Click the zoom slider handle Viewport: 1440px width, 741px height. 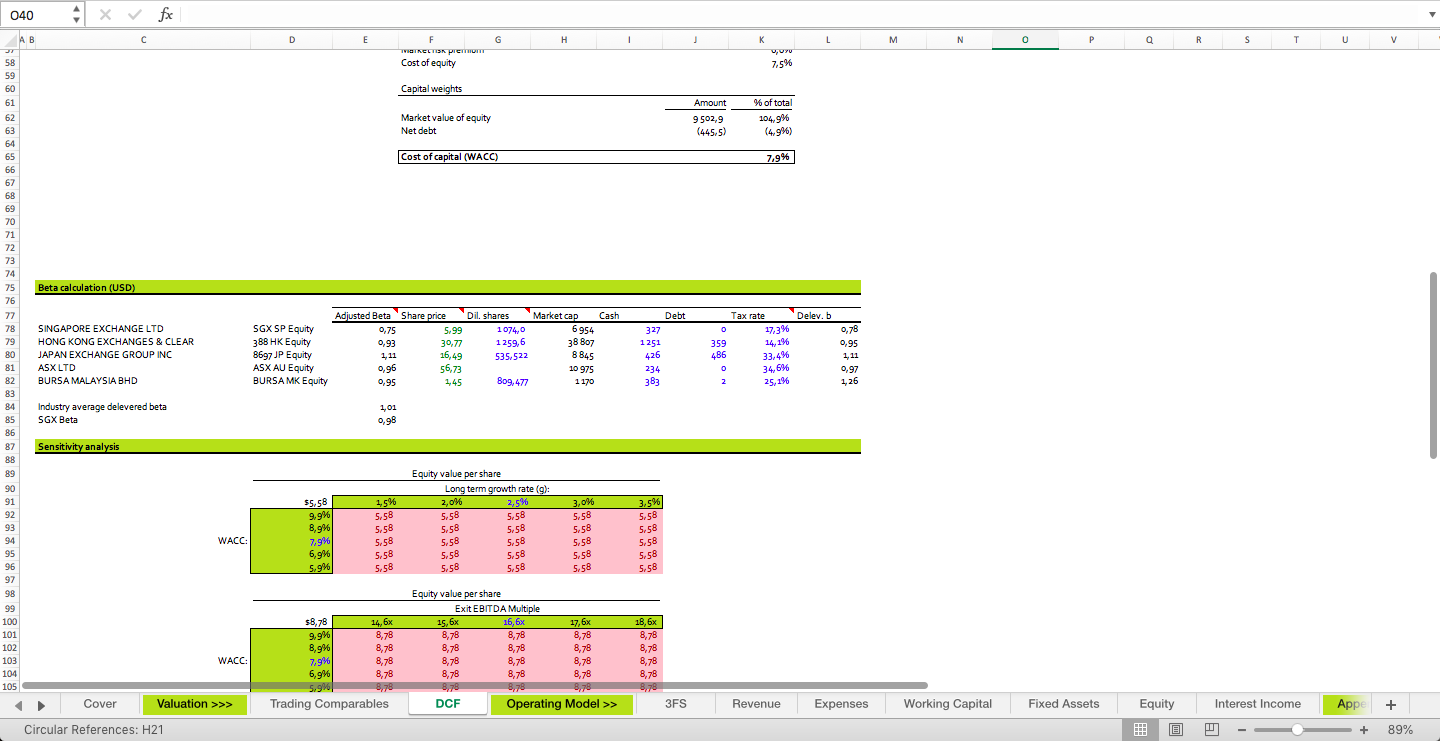point(1297,730)
